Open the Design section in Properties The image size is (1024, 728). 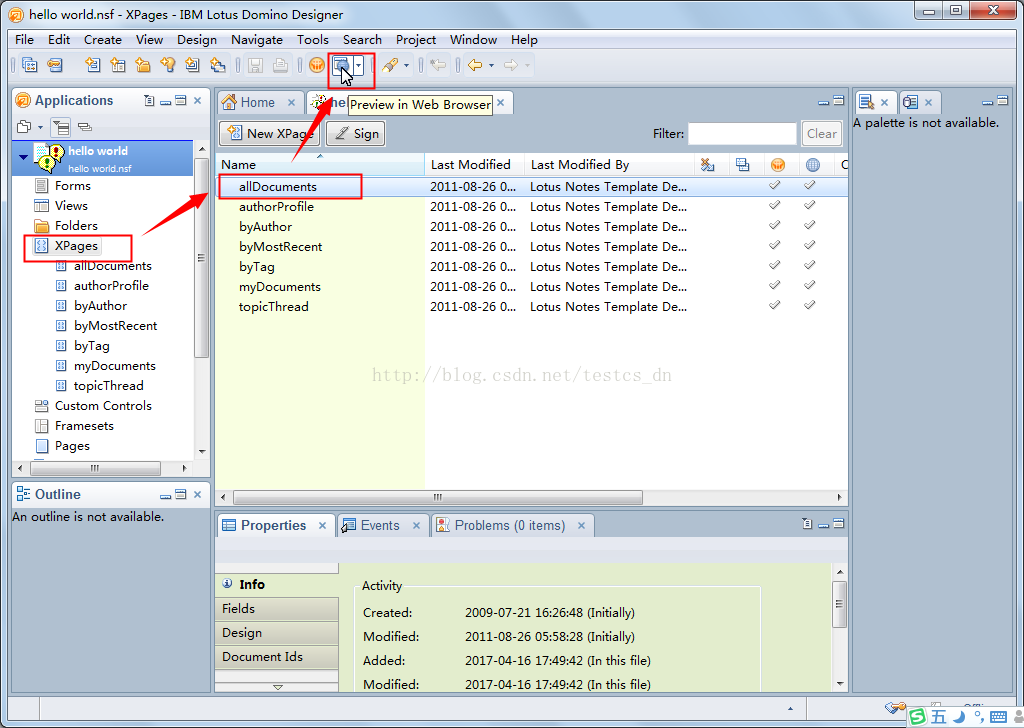pyautogui.click(x=277, y=633)
